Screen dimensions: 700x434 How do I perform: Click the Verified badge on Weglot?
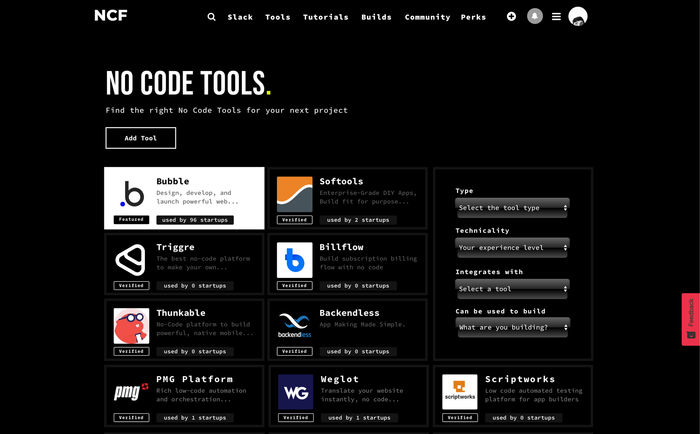[296, 417]
